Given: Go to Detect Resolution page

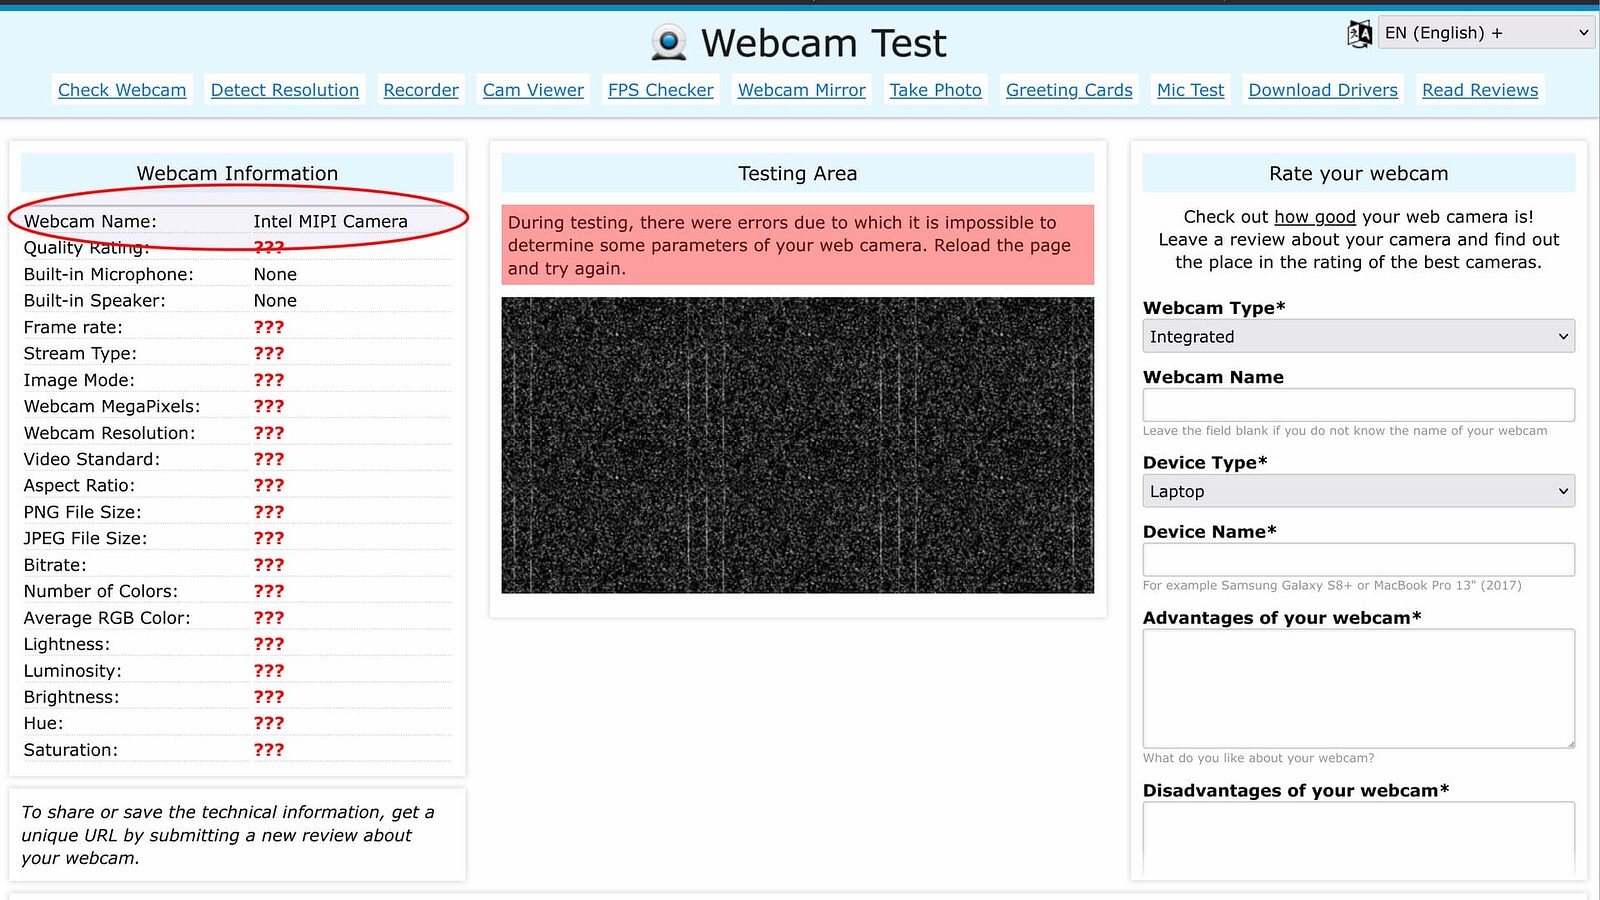Looking at the screenshot, I should 285,90.
